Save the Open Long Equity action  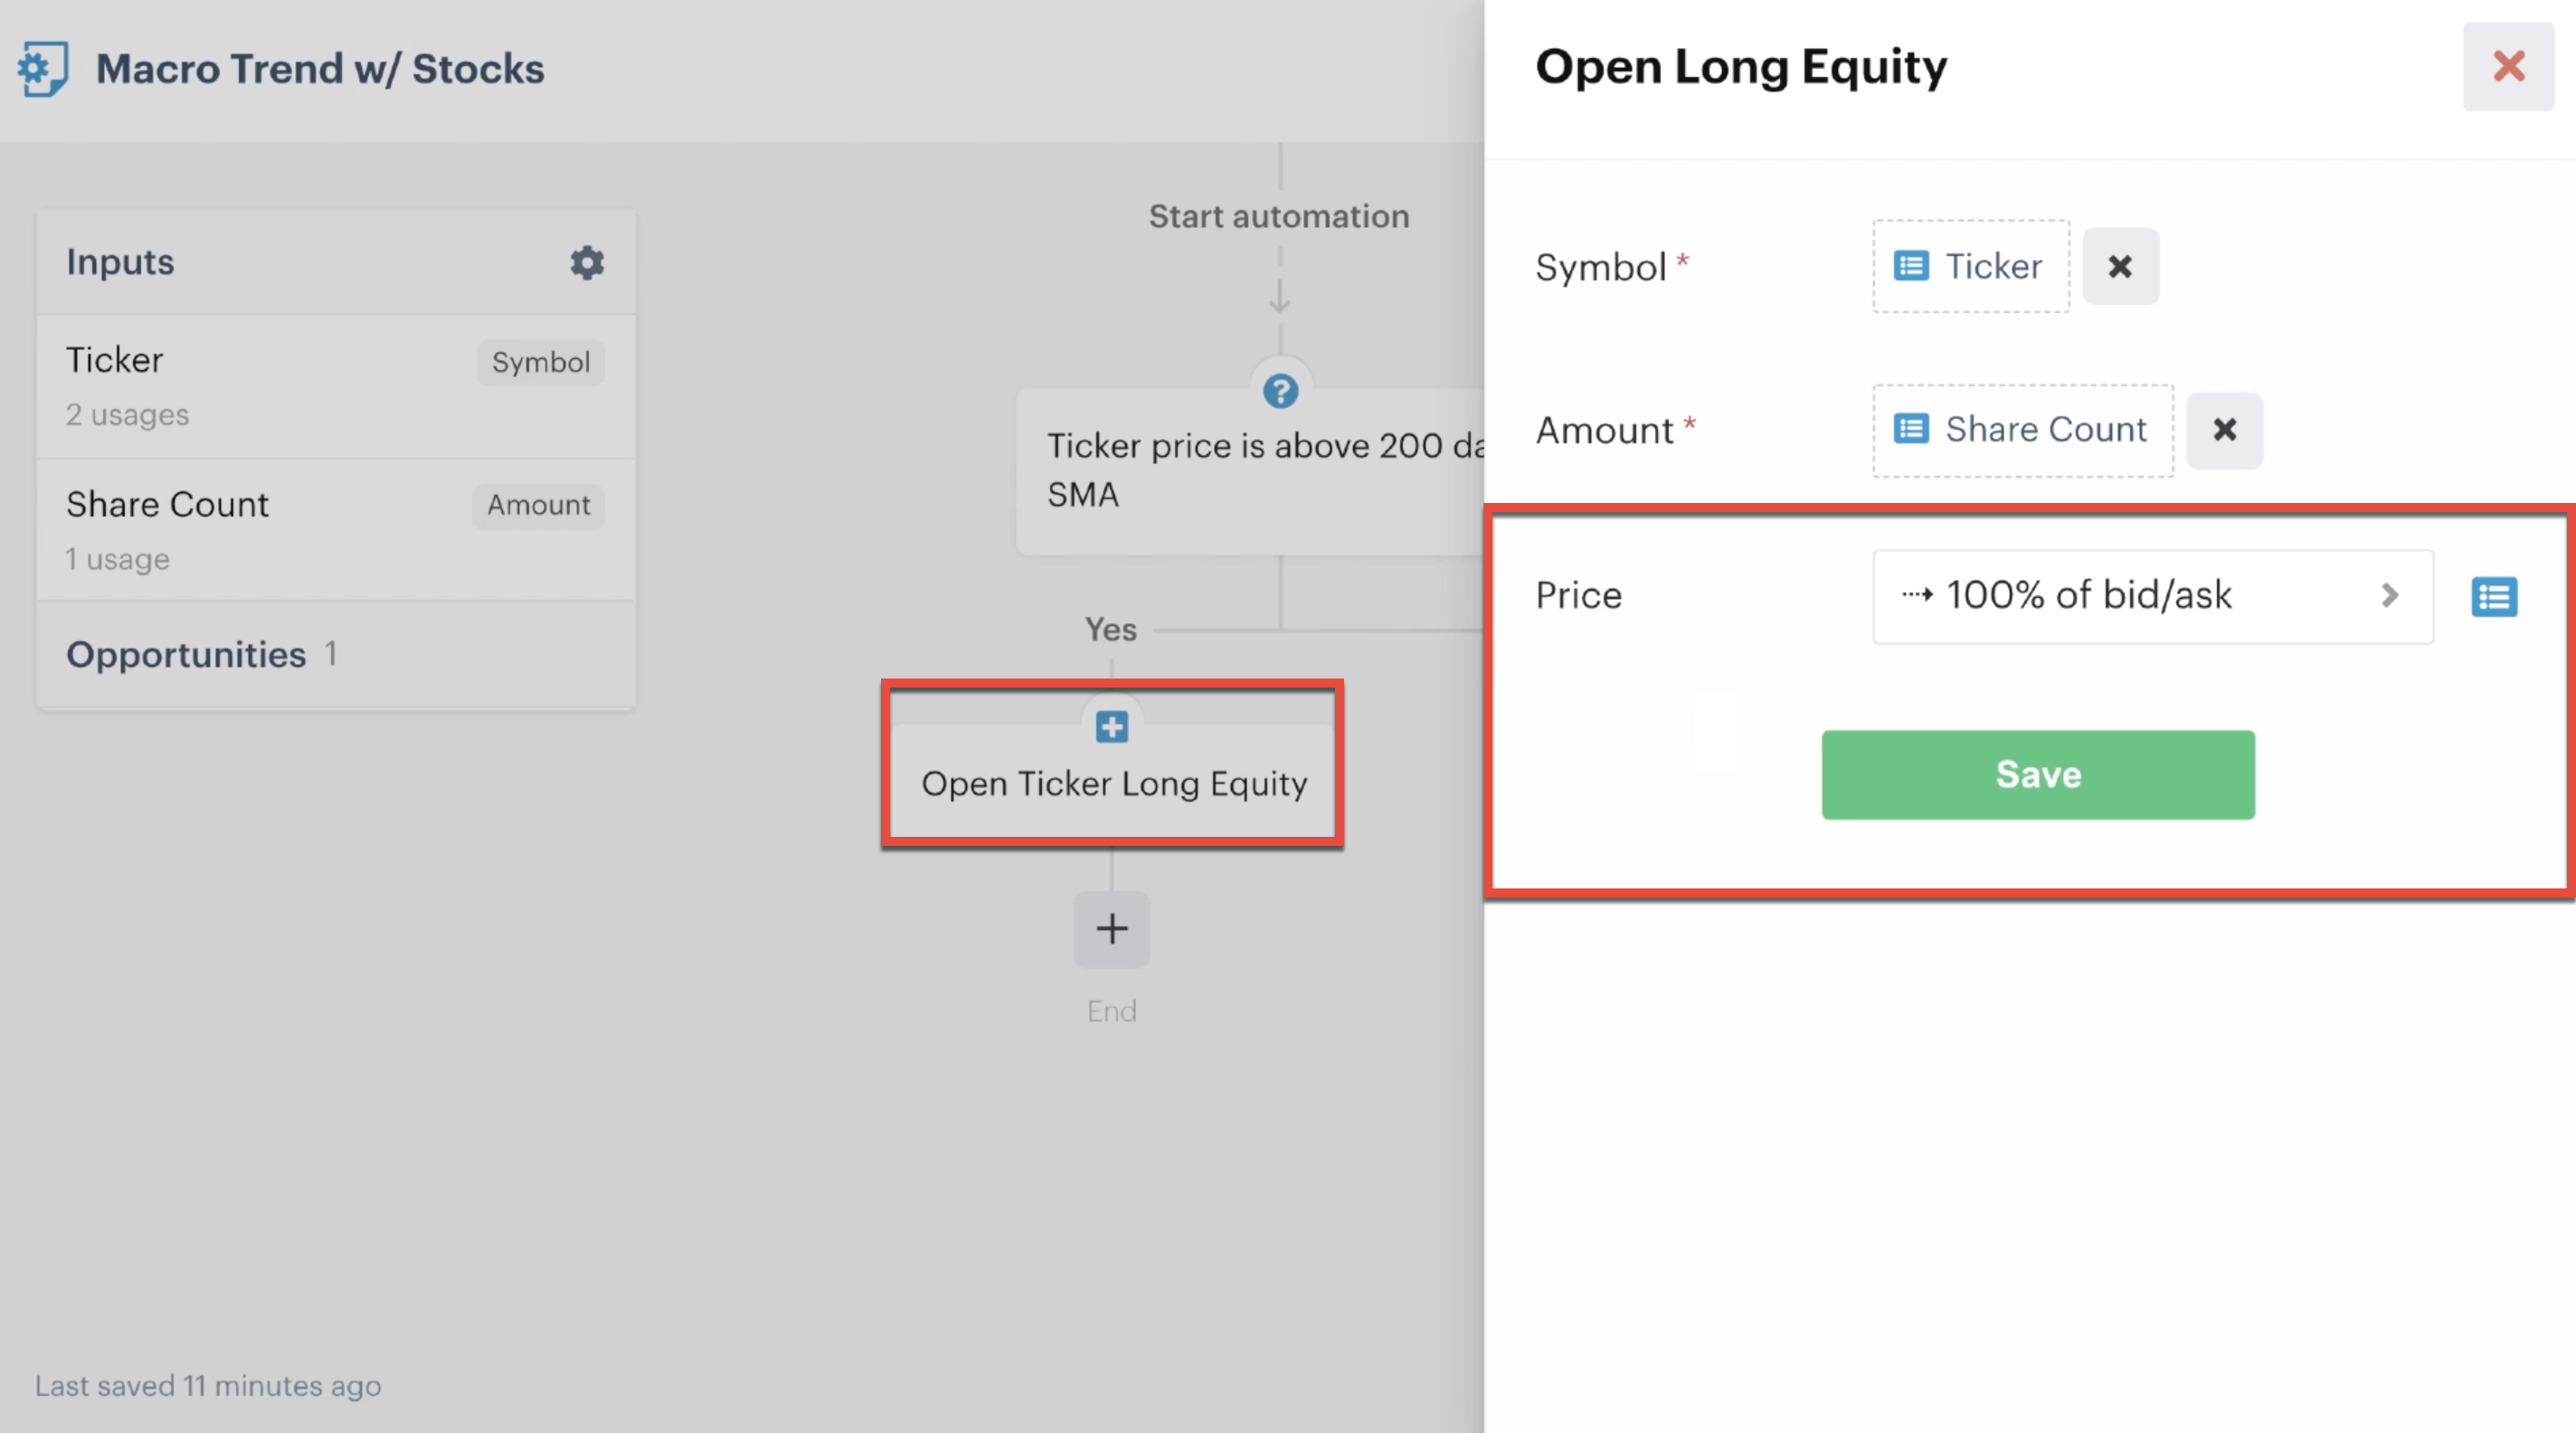pos(2038,775)
